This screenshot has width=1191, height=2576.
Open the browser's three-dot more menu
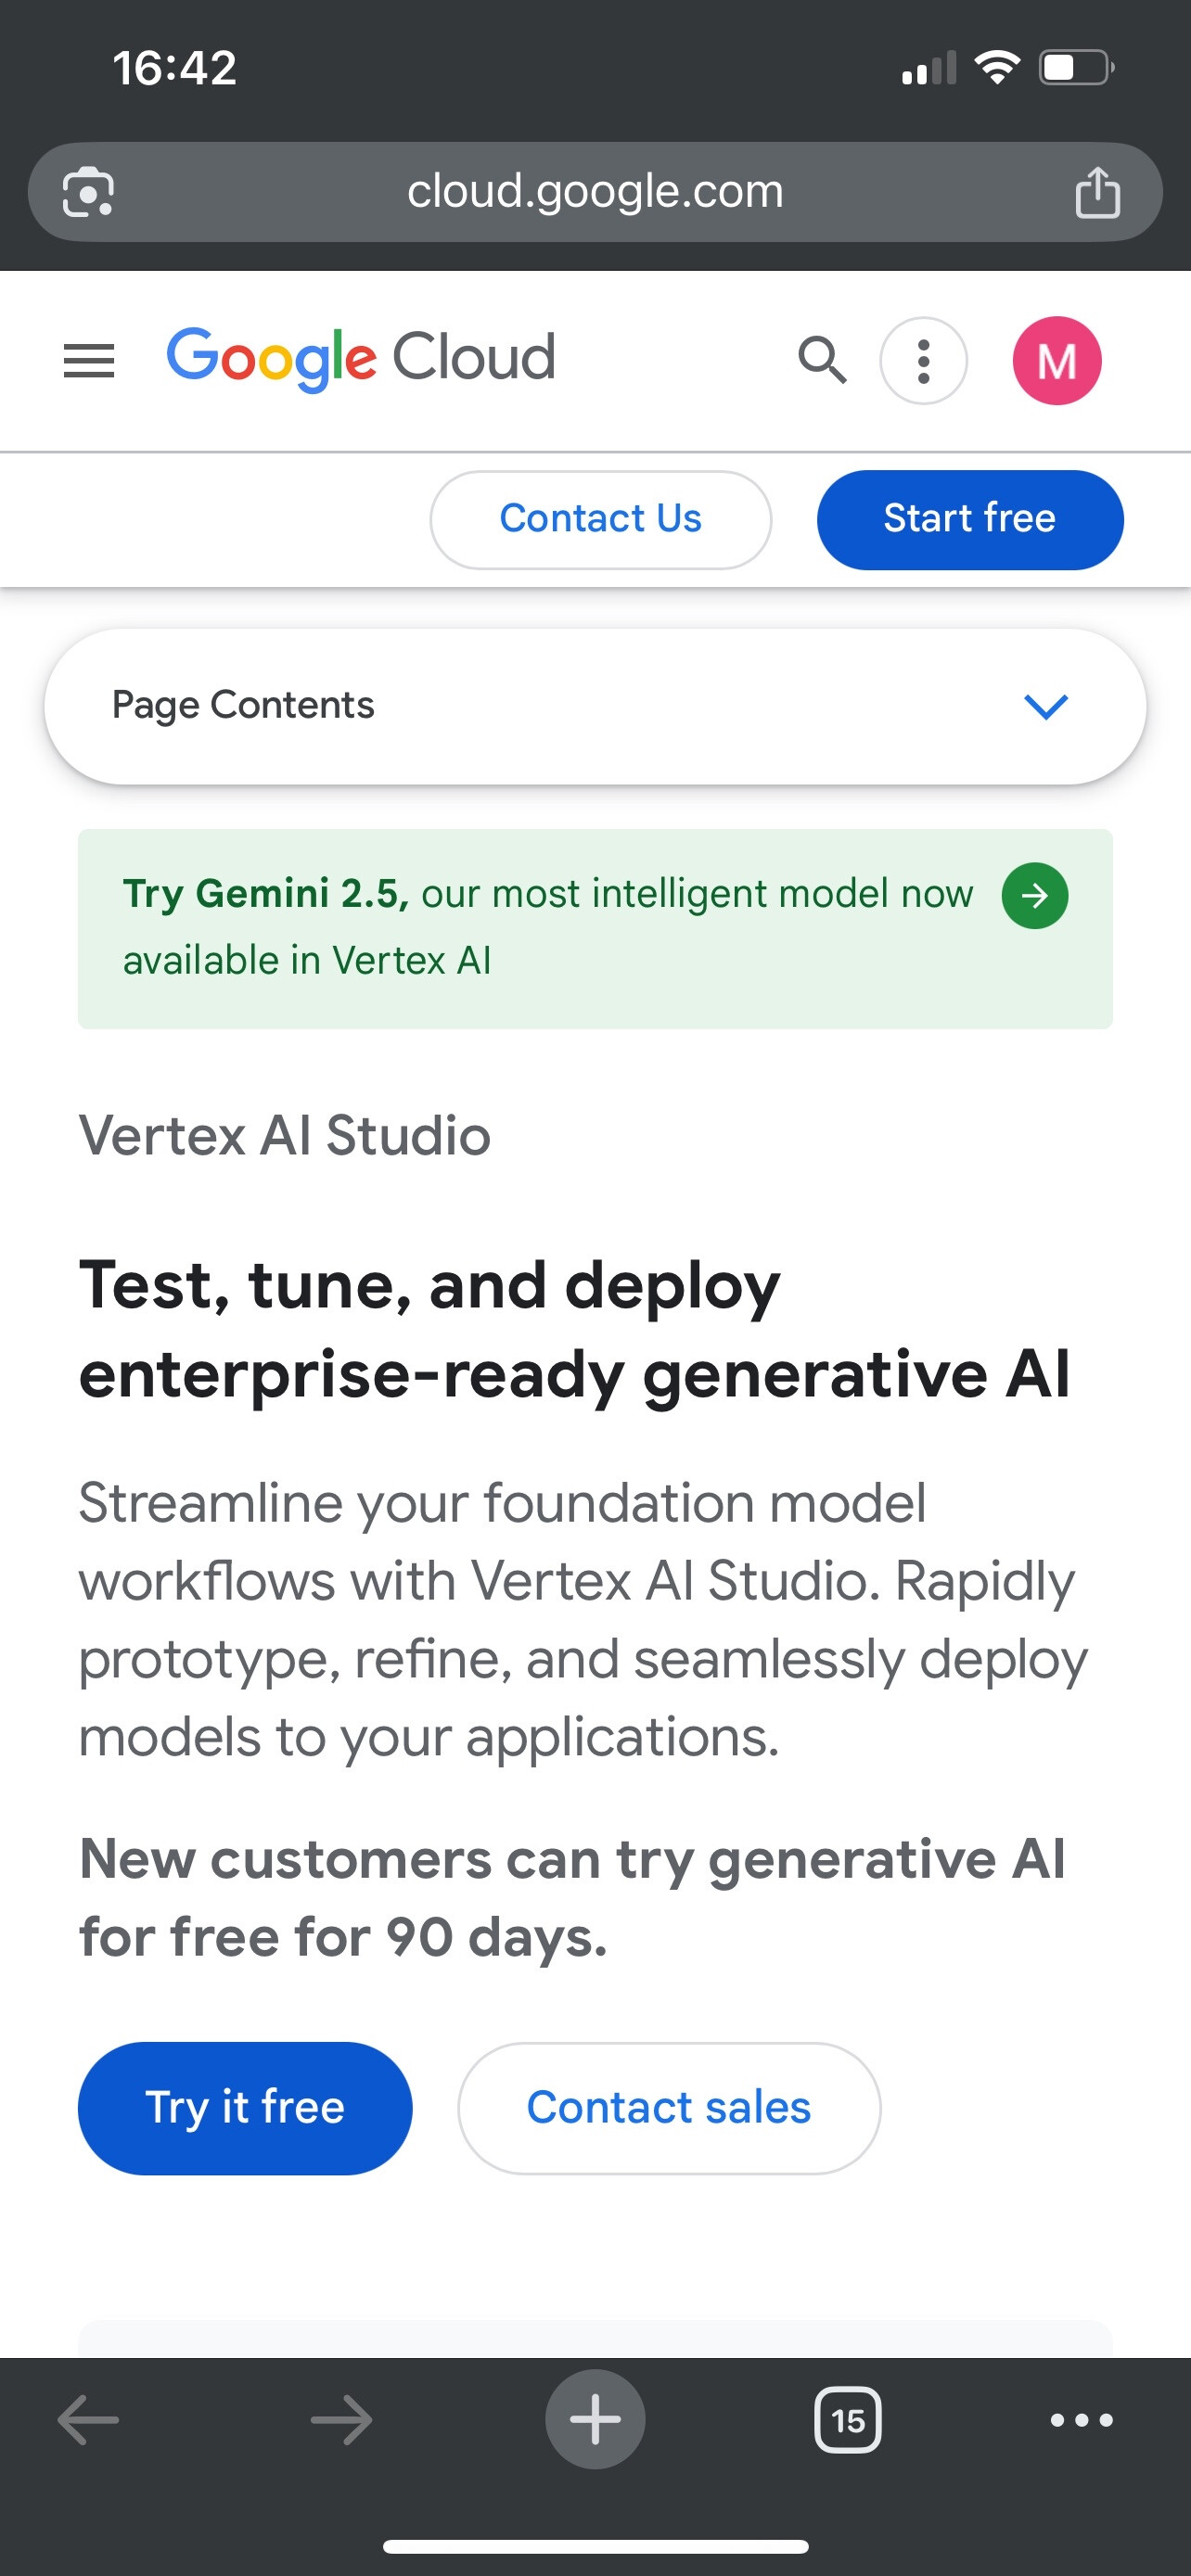point(1081,2420)
